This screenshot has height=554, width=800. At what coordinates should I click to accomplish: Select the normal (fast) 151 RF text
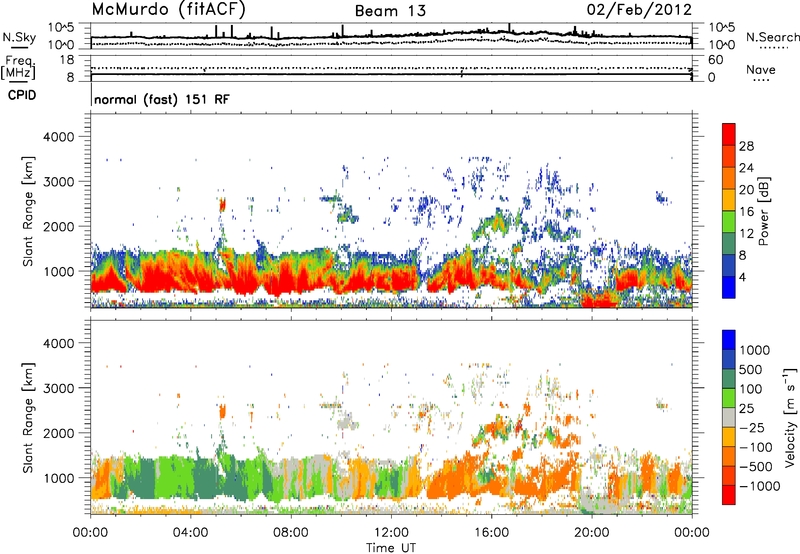click(x=162, y=99)
